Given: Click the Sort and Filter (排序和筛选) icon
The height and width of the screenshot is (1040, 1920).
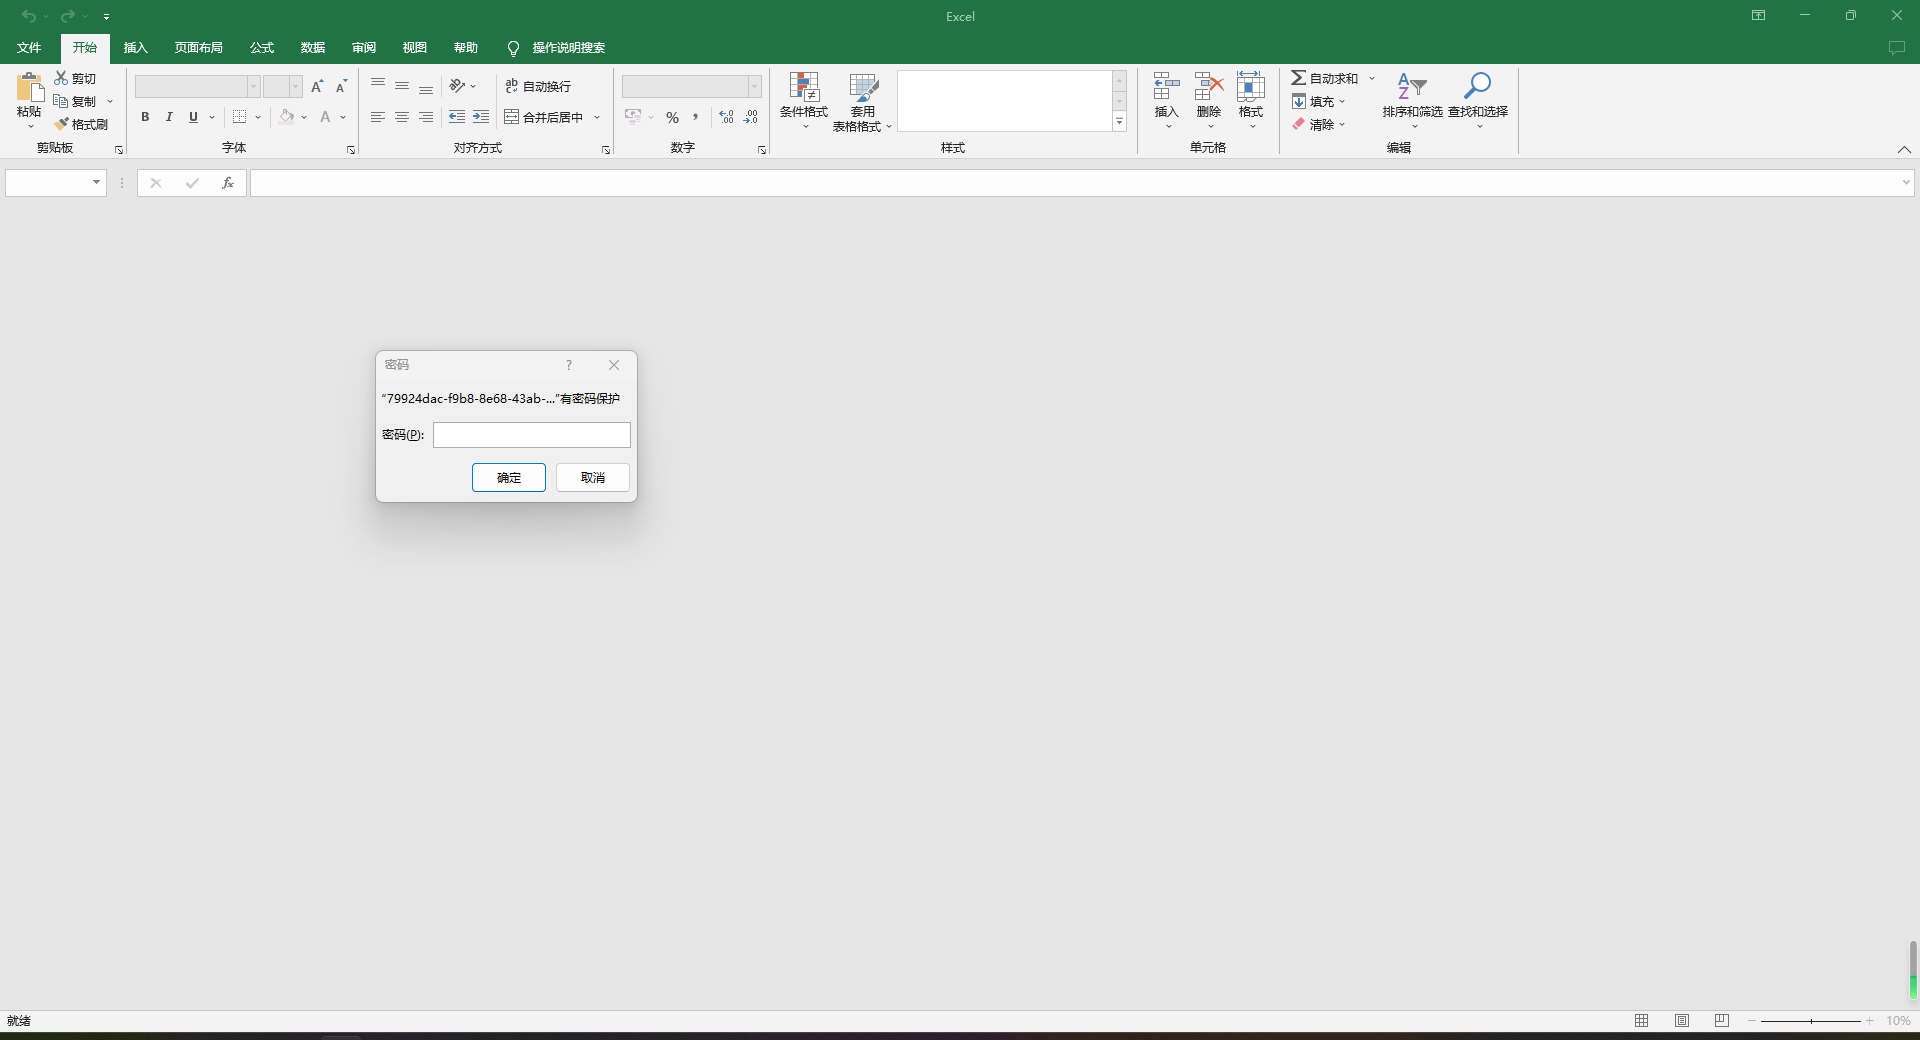Looking at the screenshot, I should click(x=1412, y=88).
